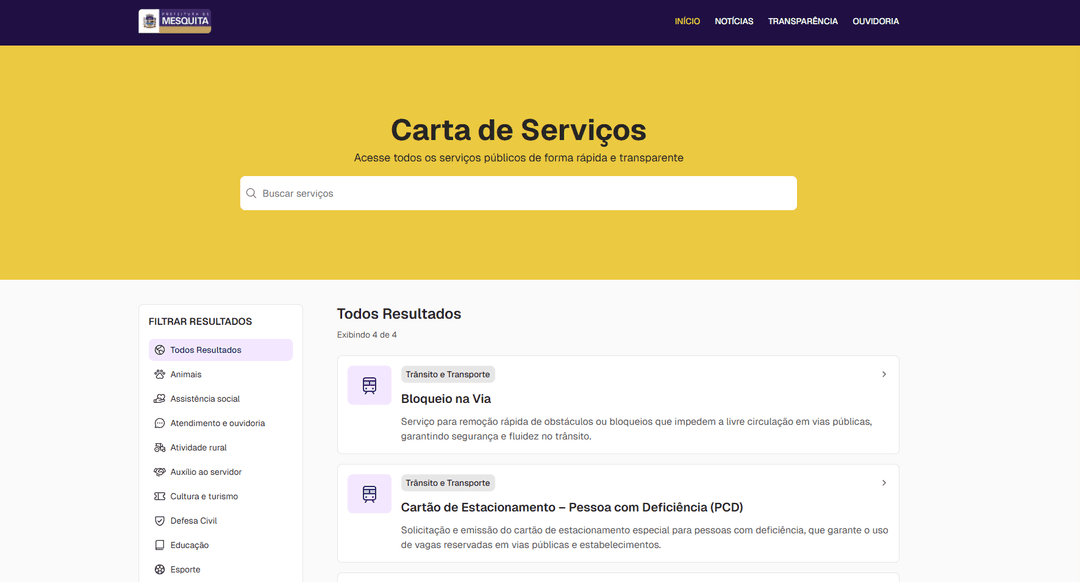Click the magnifier icon in the search bar
1080x582 pixels.
tap(254, 192)
